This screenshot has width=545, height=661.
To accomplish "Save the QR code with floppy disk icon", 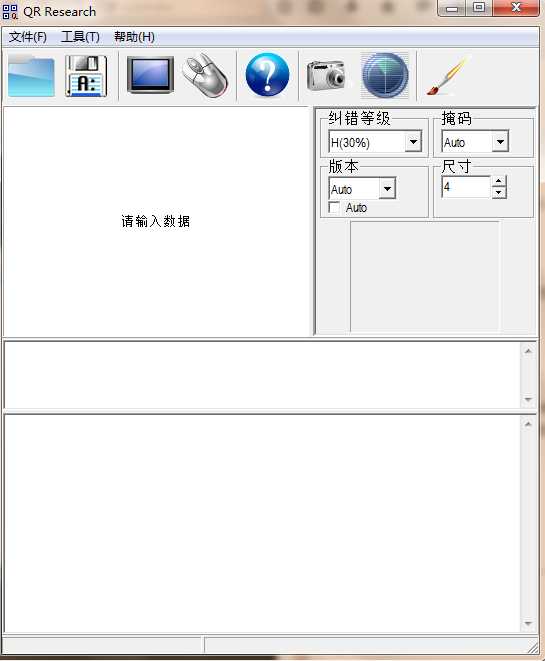I will click(x=86, y=76).
